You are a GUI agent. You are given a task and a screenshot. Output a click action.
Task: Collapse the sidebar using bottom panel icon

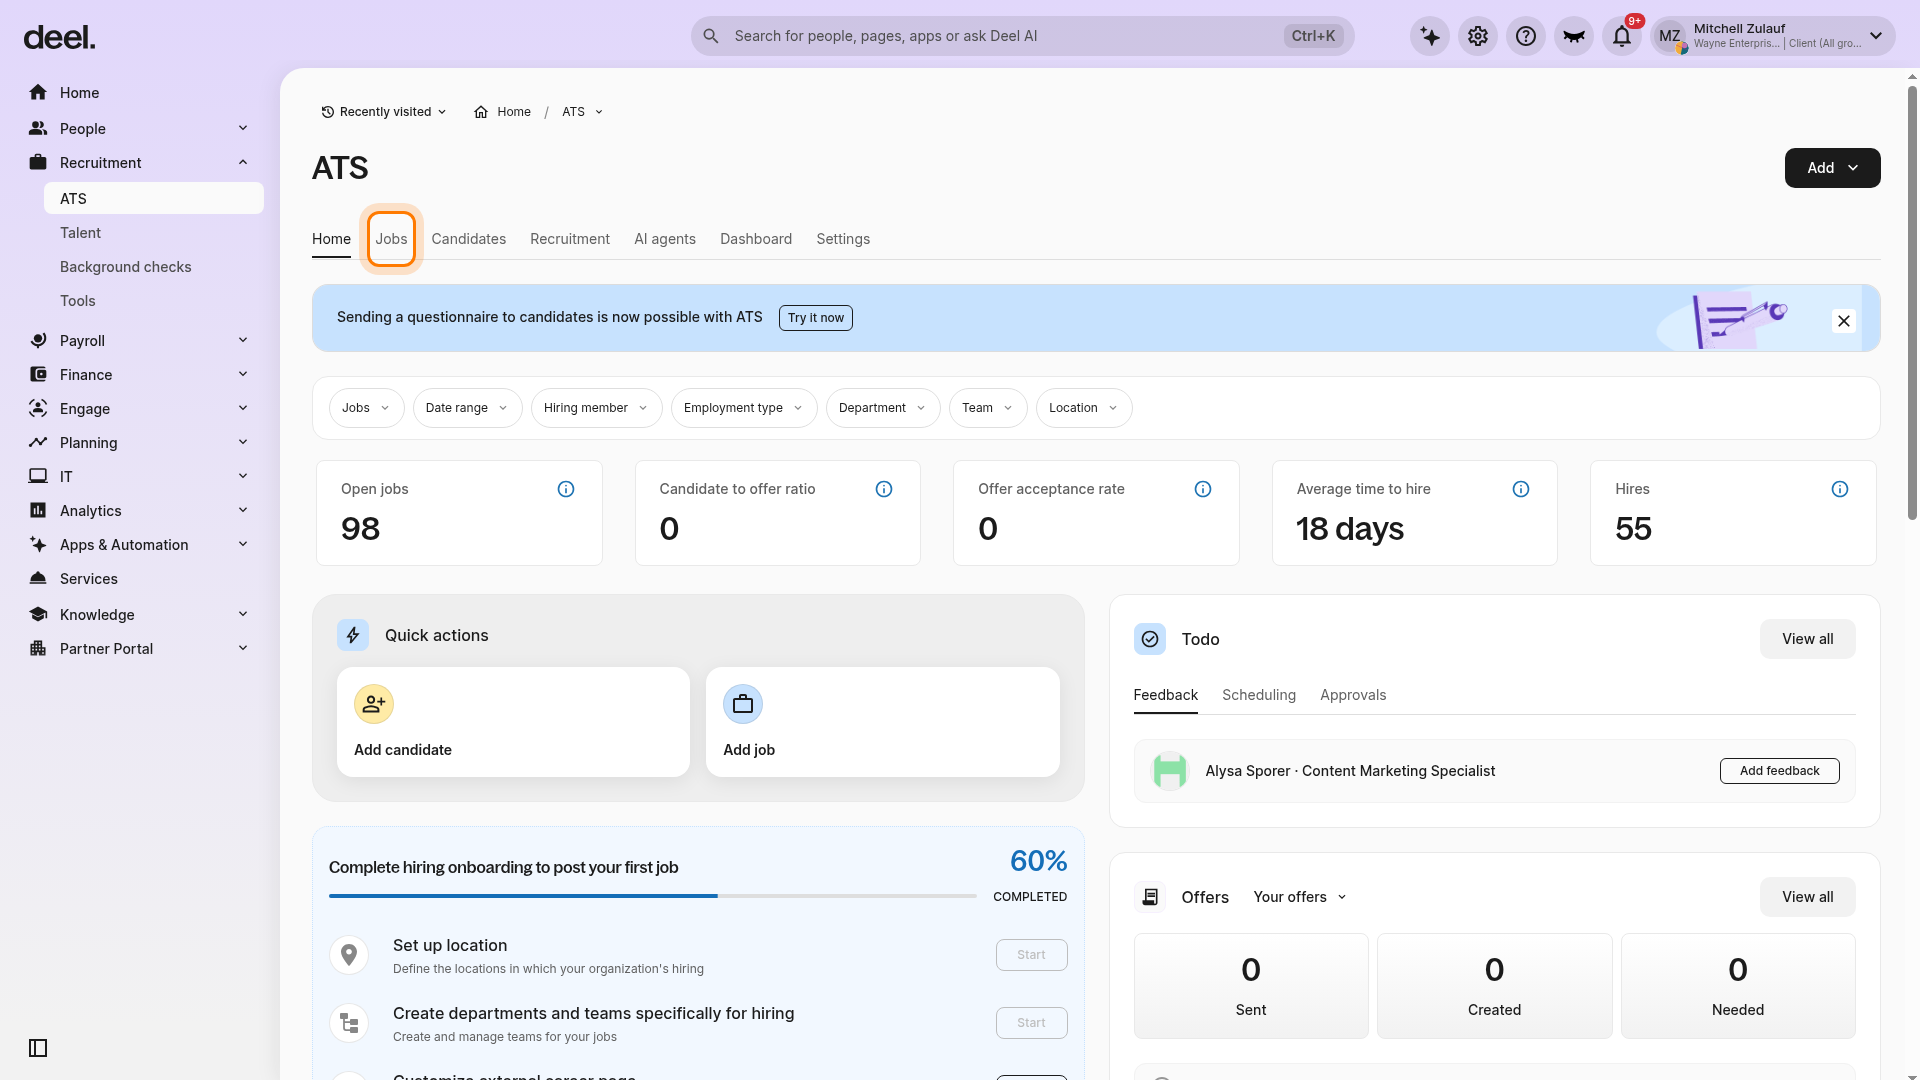[x=38, y=1048]
